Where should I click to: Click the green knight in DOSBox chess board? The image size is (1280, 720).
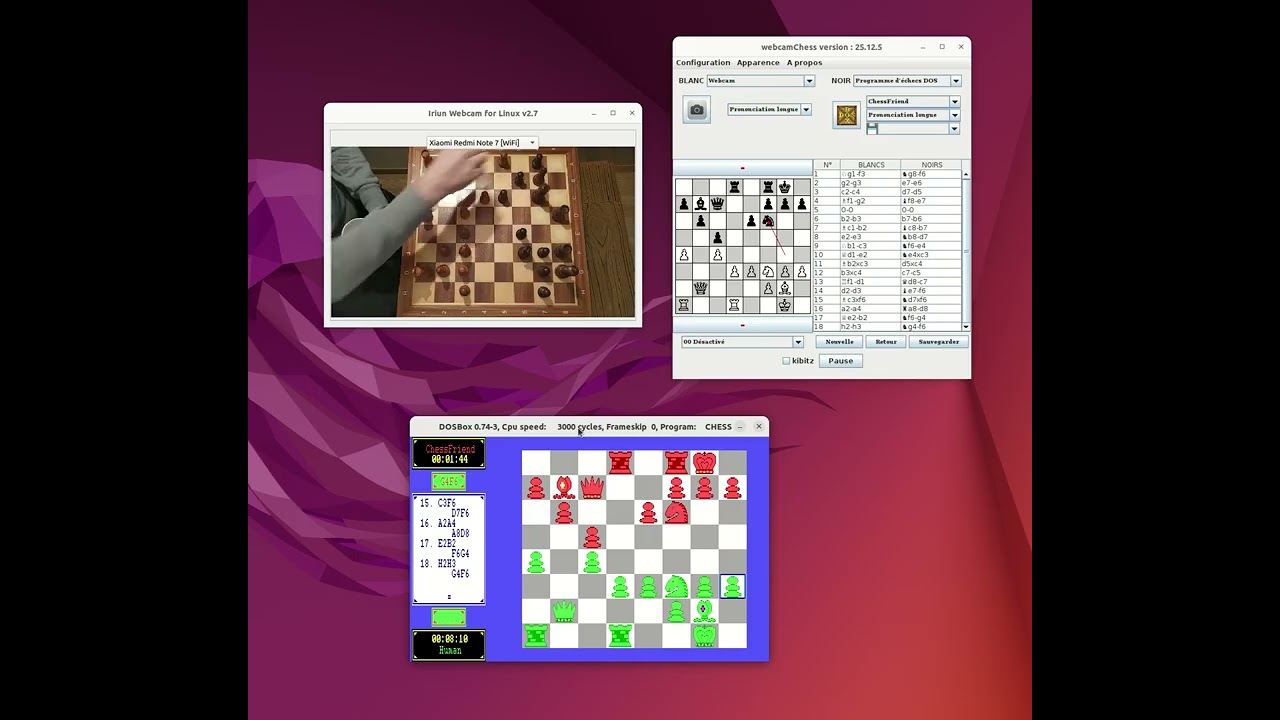coord(676,586)
